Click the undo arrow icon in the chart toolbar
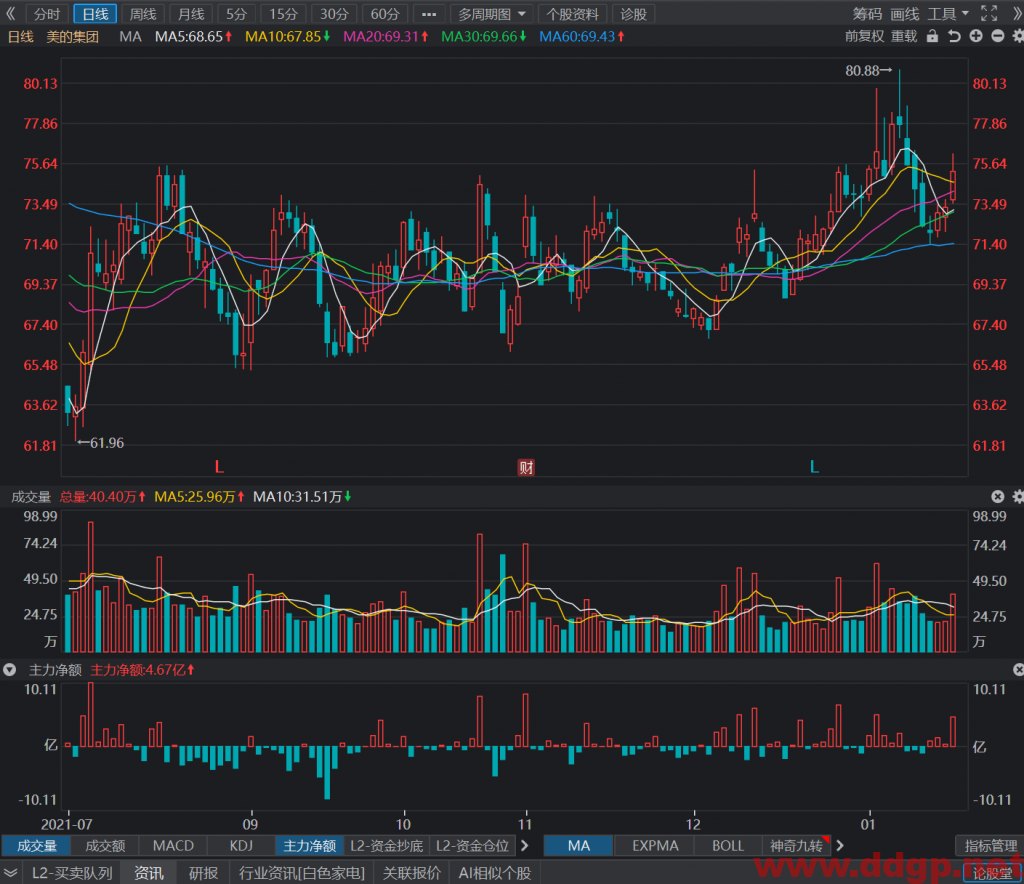 954,37
